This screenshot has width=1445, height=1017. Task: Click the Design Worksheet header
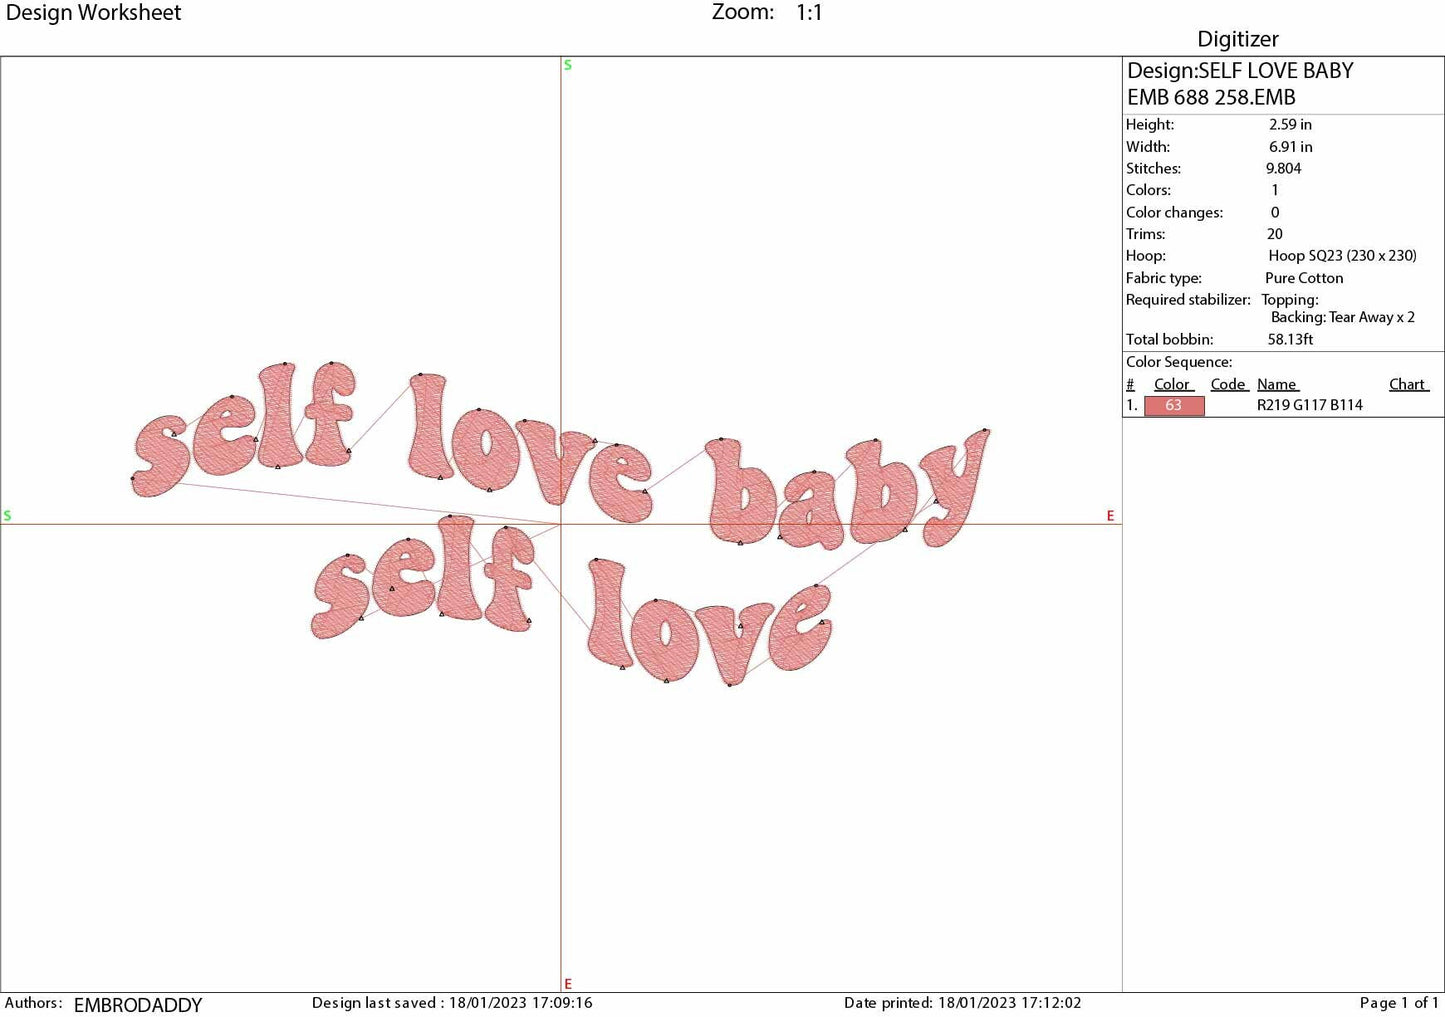95,13
